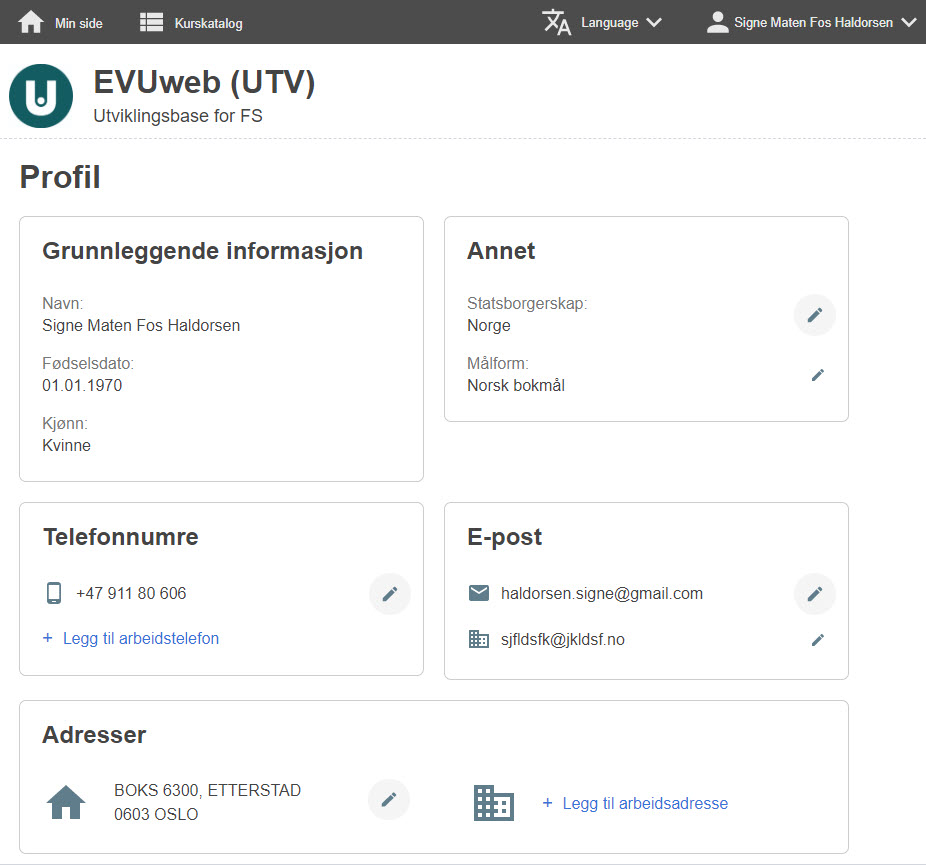
Task: Click the Adresser card heading
Action: pyautogui.click(x=94, y=735)
